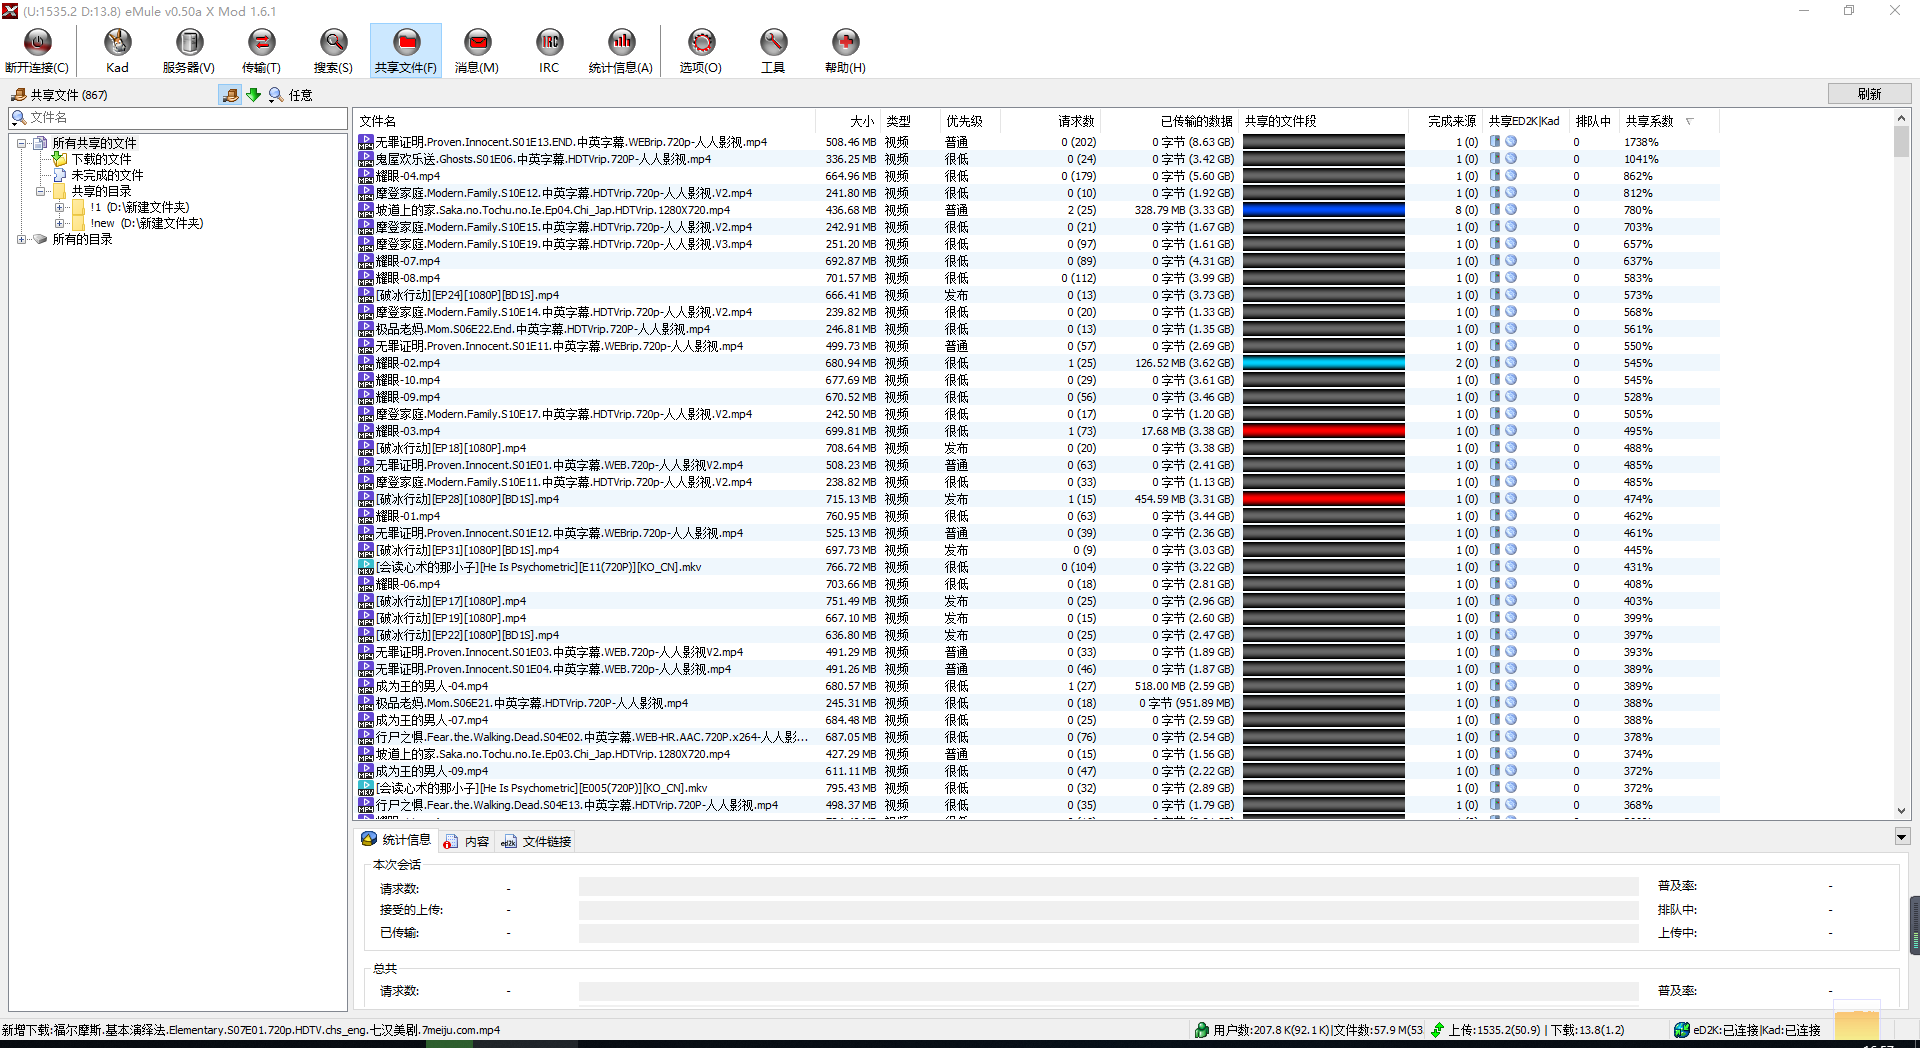1920x1048 pixels.
Task: Open the Kad network page
Action: point(117,50)
